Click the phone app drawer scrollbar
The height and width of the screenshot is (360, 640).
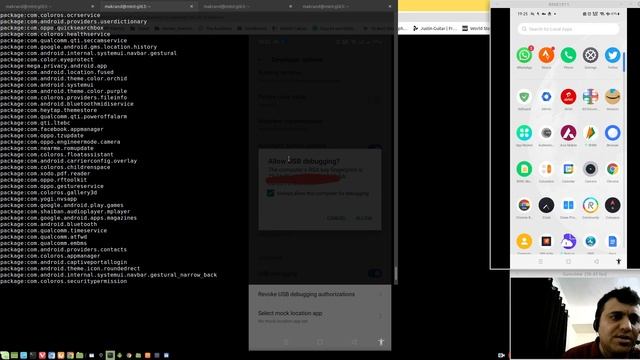coord(624,62)
